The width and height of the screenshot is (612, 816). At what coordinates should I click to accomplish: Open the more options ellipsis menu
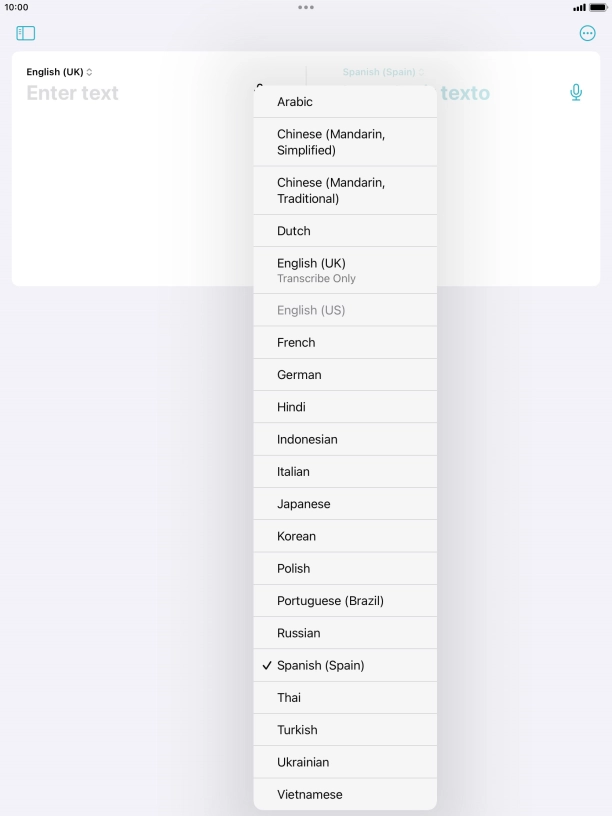click(x=587, y=33)
